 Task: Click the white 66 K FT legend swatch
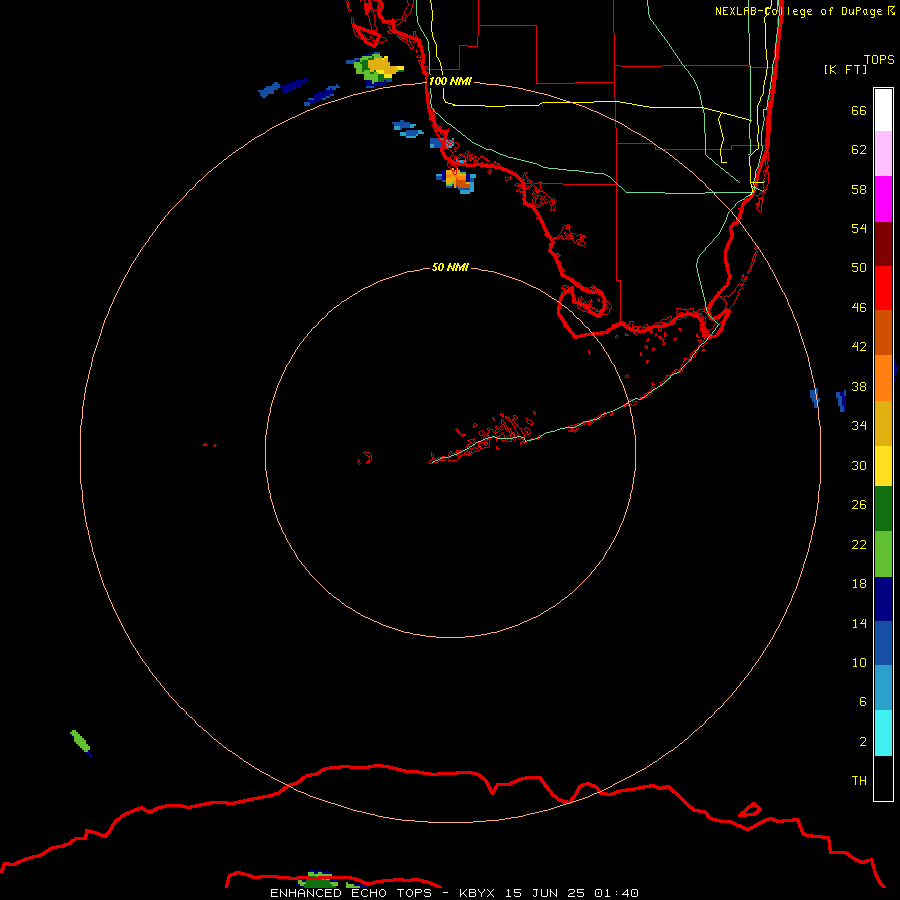pyautogui.click(x=883, y=110)
